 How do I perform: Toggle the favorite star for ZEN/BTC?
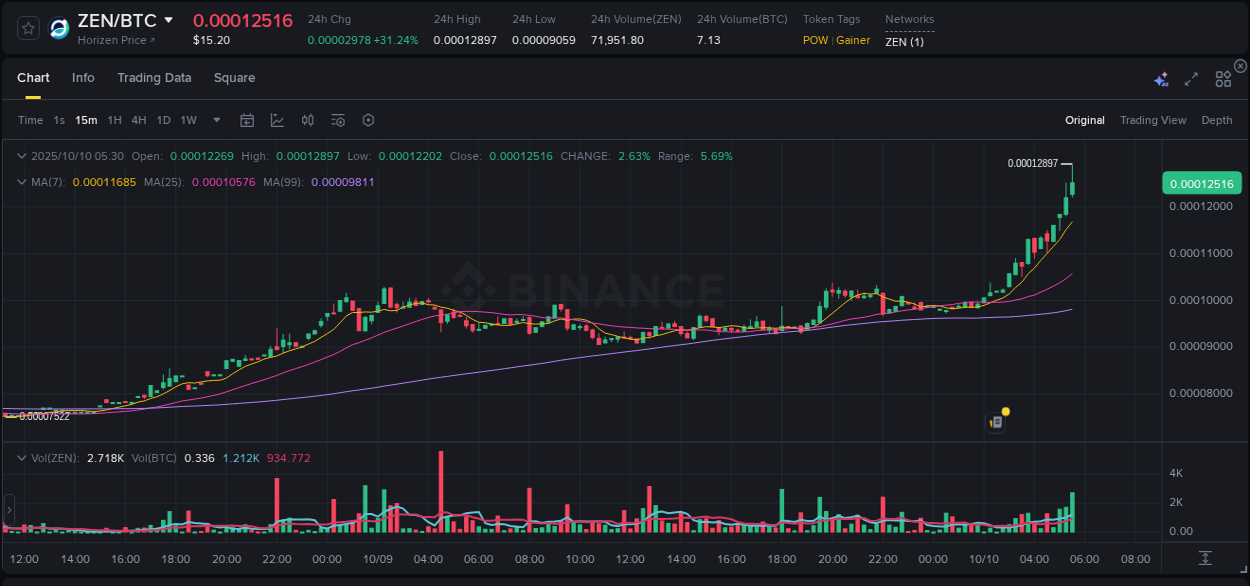[27, 27]
